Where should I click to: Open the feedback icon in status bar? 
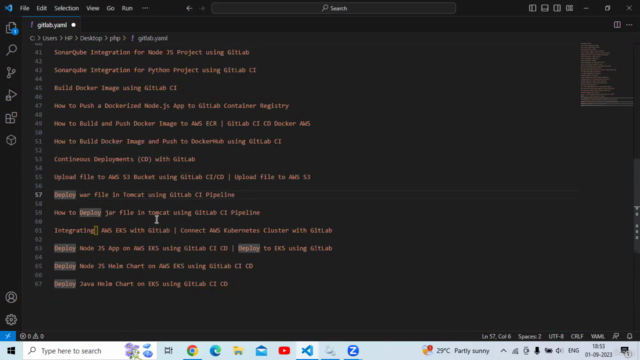616,336
